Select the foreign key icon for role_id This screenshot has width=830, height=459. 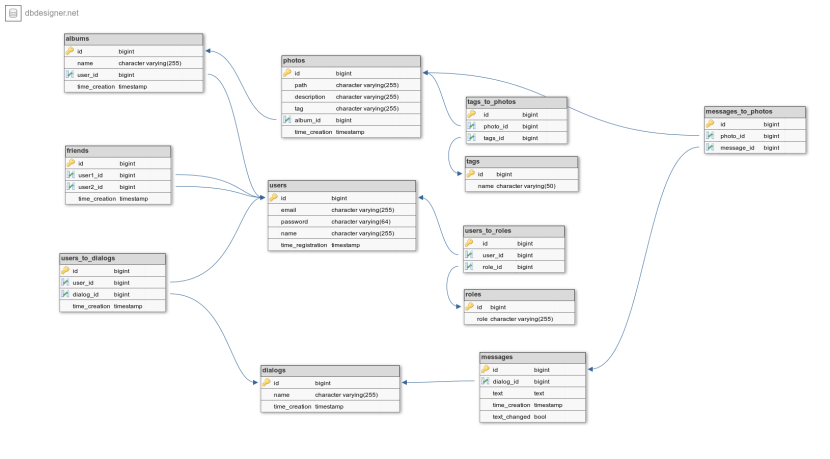coord(469,267)
